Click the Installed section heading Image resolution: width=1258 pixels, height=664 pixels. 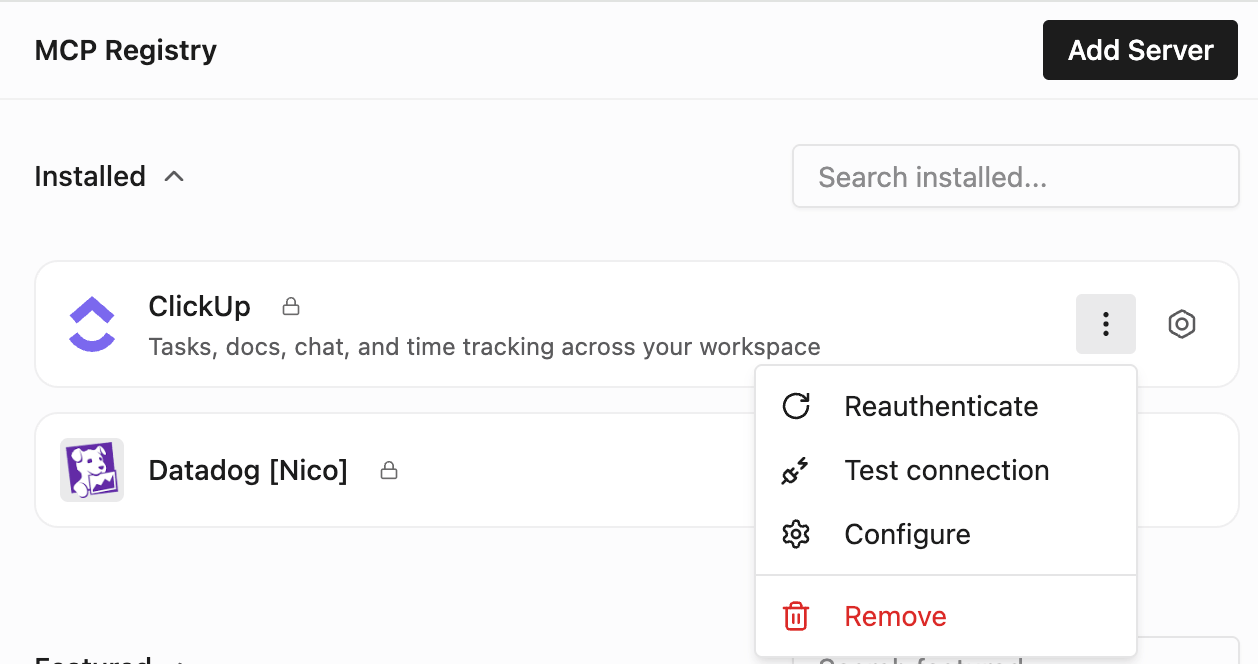90,176
